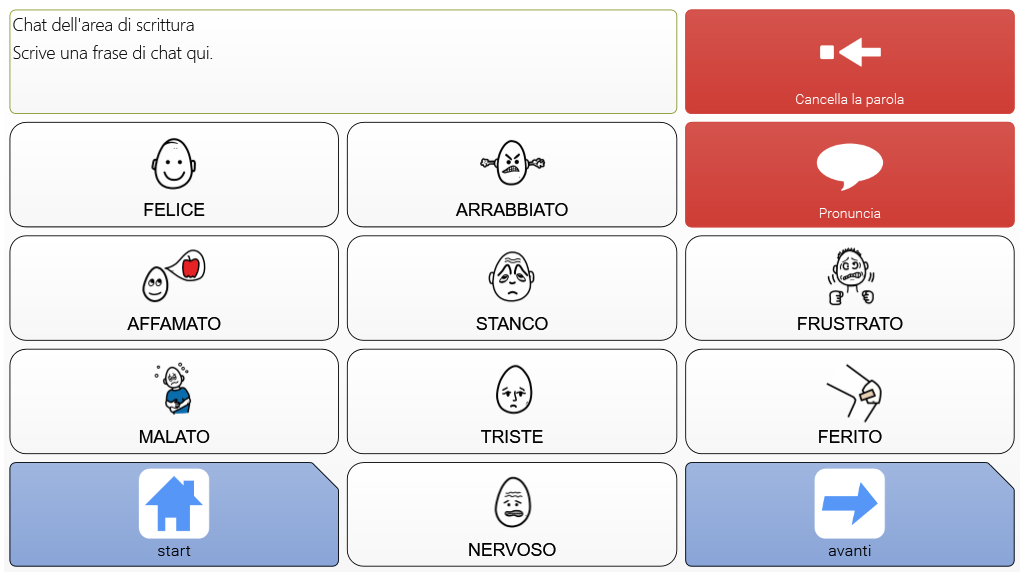
Task: Click the speech bubble Pronuncia icon
Action: (850, 167)
